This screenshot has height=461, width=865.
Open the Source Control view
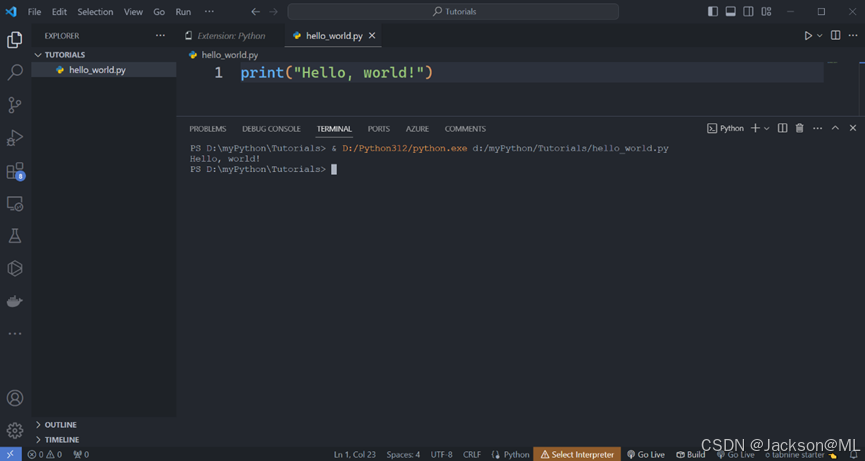tap(15, 105)
